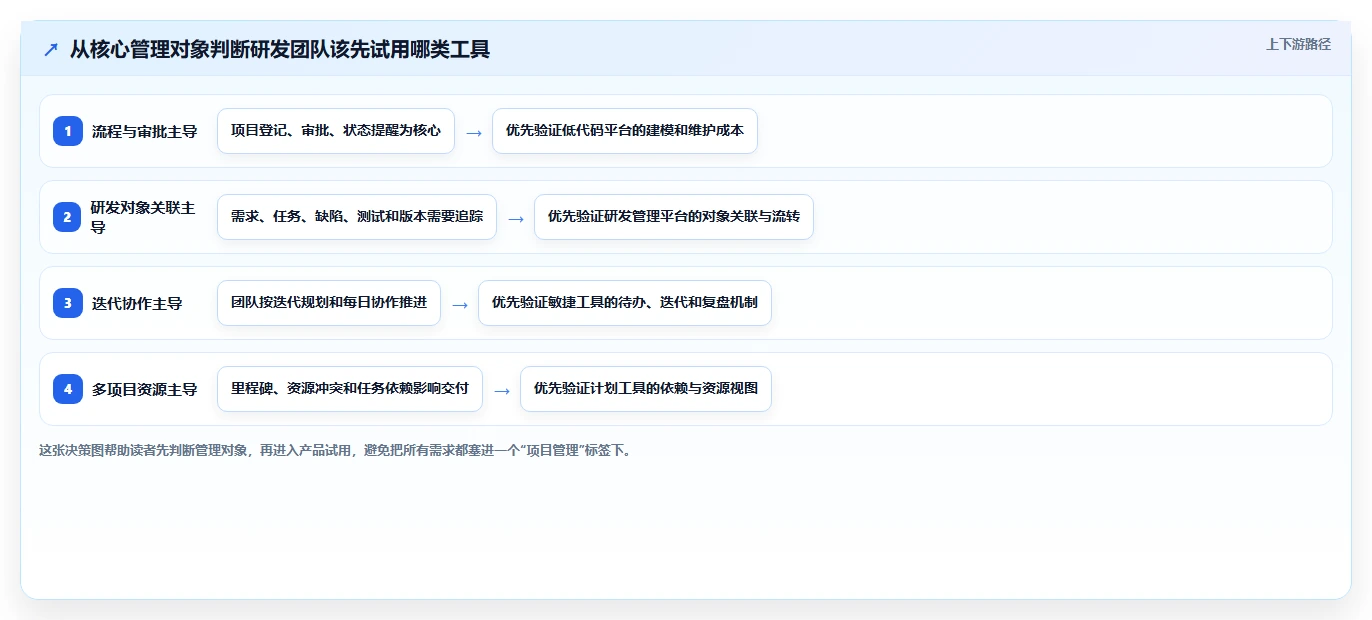Click the 需求、任务、缺陷、测试和版本需要追踪 box

pyautogui.click(x=357, y=217)
